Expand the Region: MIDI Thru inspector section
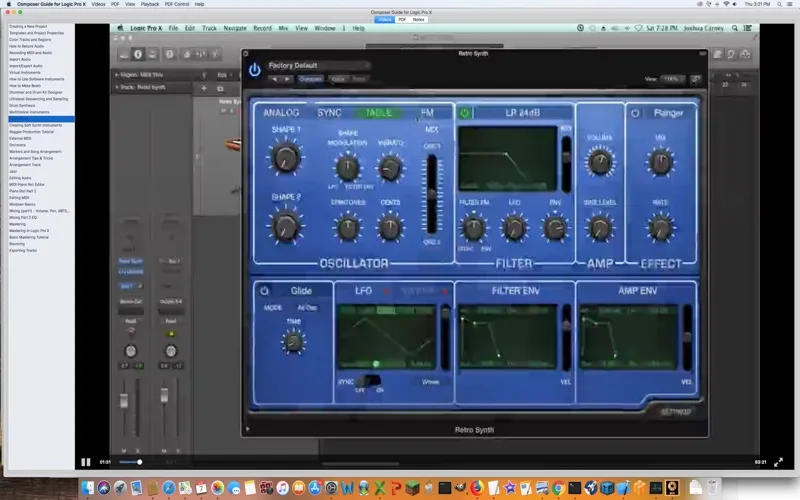The image size is (800, 500). pos(117,74)
